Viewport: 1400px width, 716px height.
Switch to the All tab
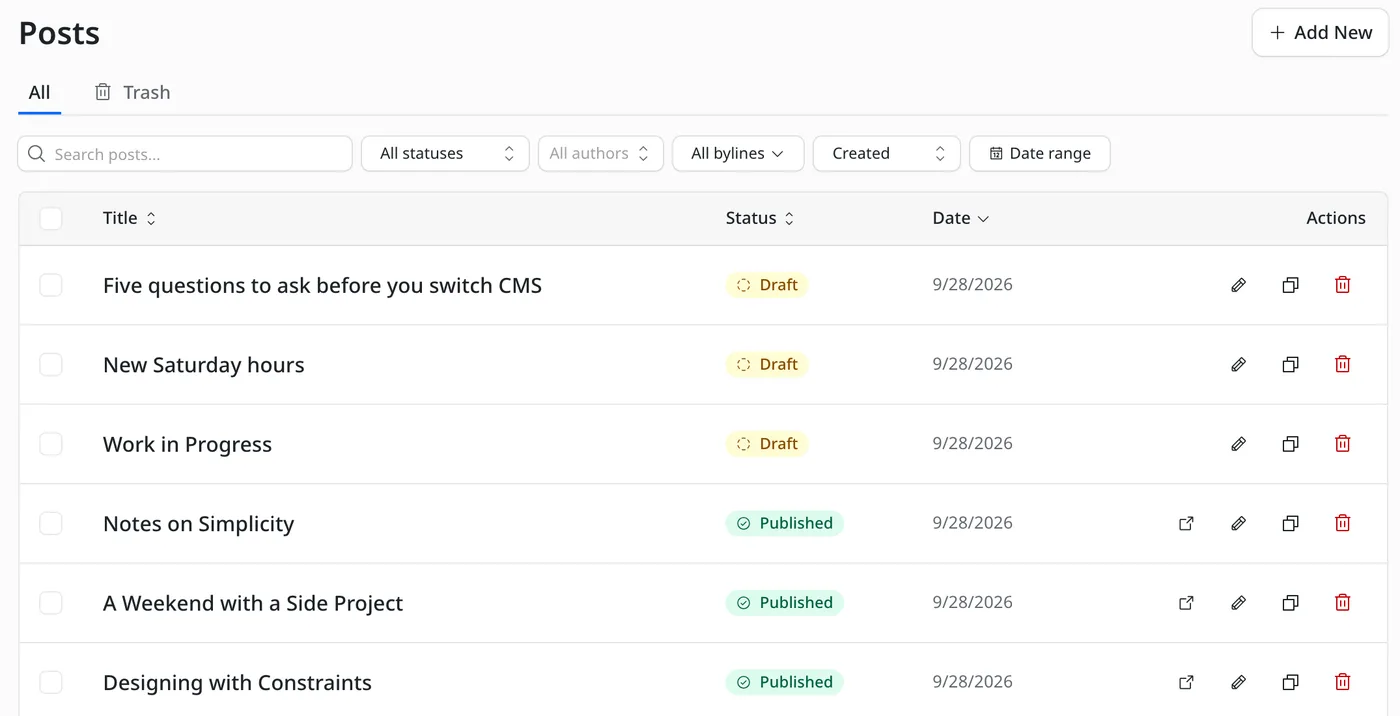[39, 93]
